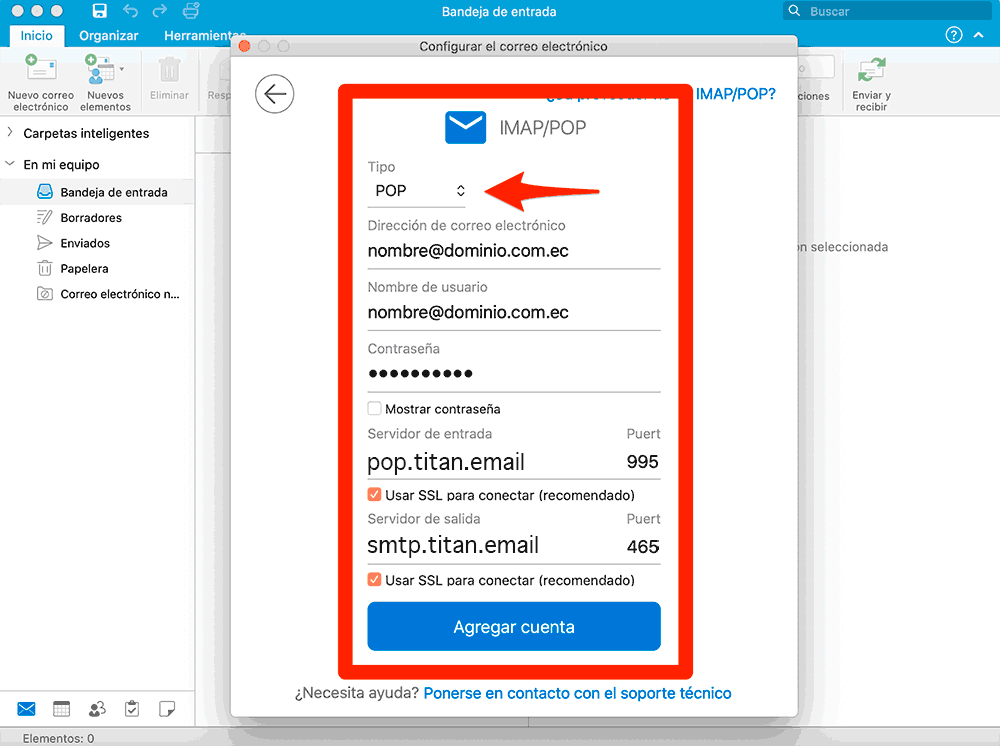Viewport: 1000px width, 746px height.
Task: Open the People contacts view icon
Action: (97, 708)
